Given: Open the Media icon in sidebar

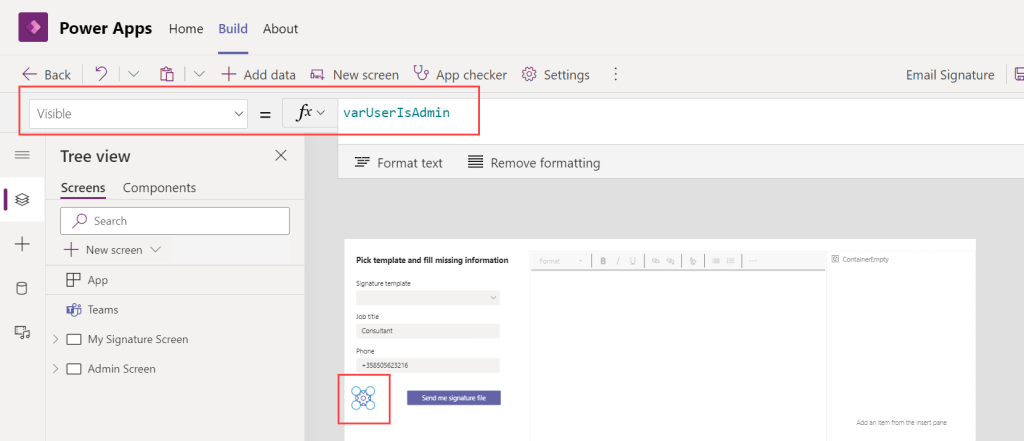Looking at the screenshot, I should [x=22, y=332].
